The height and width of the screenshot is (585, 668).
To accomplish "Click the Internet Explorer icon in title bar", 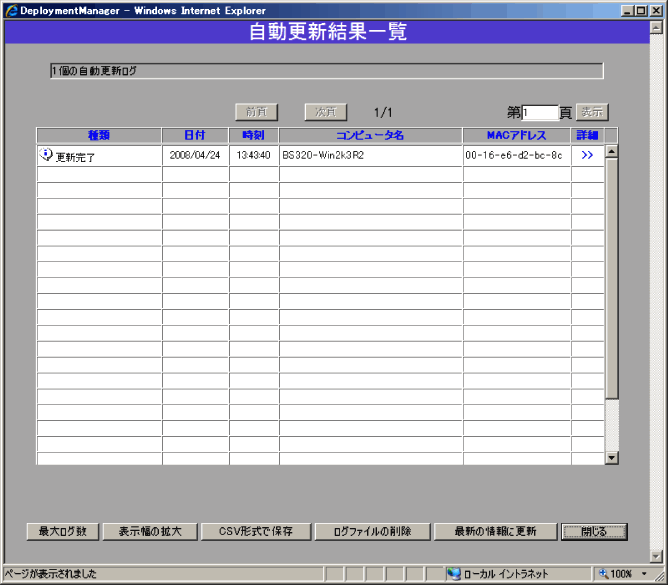I will click(11, 10).
